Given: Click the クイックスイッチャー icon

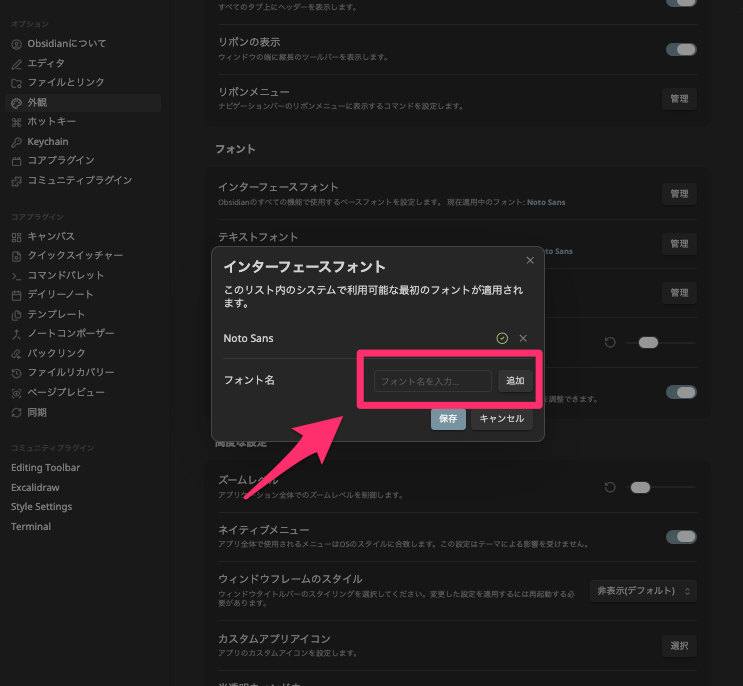Looking at the screenshot, I should pyautogui.click(x=17, y=257).
